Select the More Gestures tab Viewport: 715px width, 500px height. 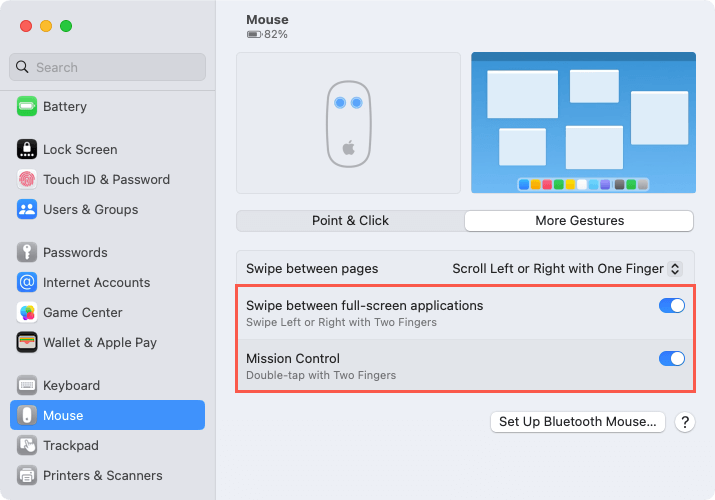579,221
